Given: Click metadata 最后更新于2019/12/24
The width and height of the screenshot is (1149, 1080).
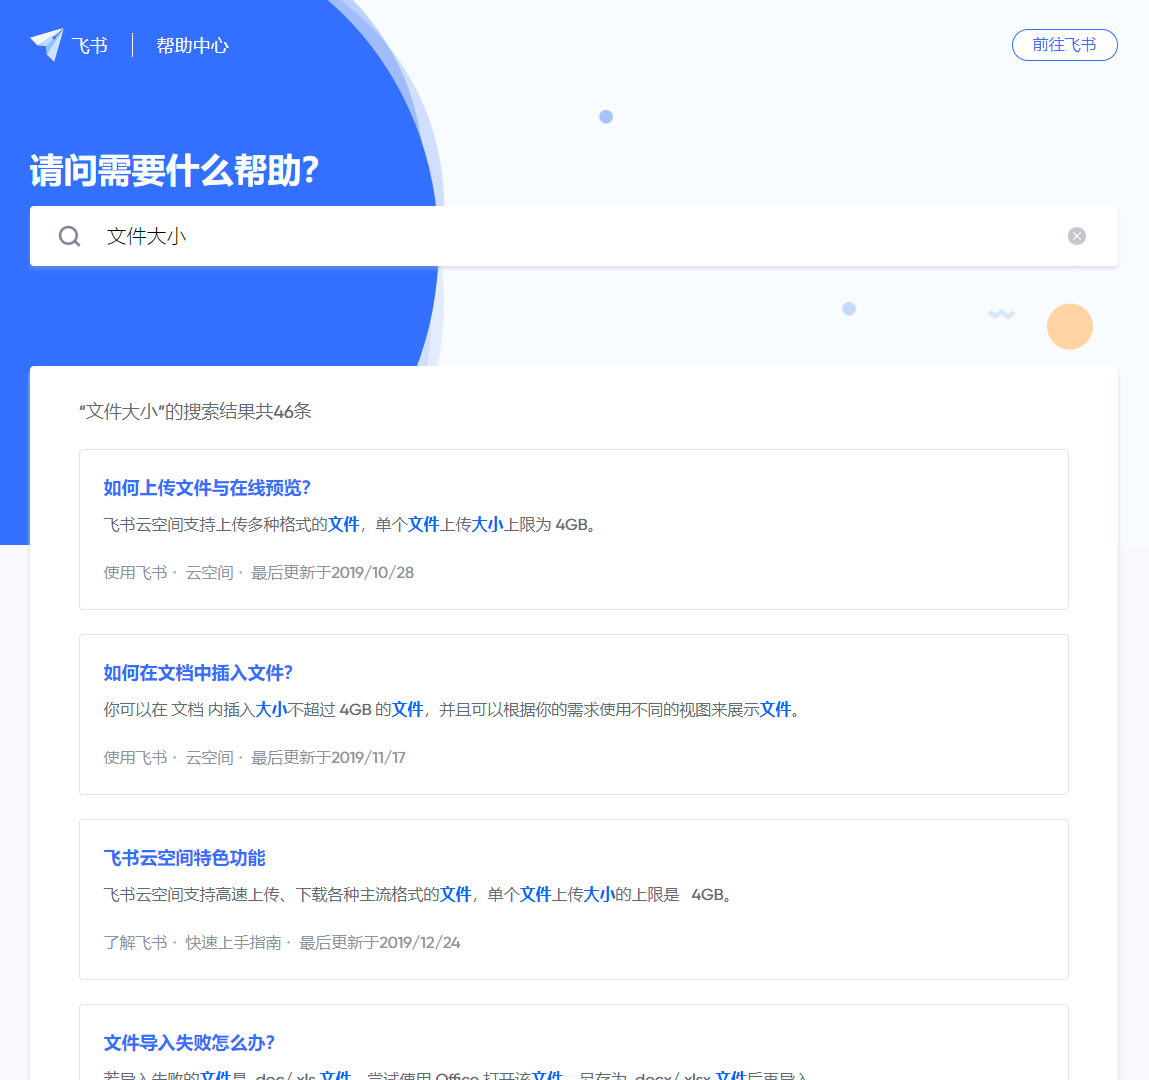Looking at the screenshot, I should point(380,942).
